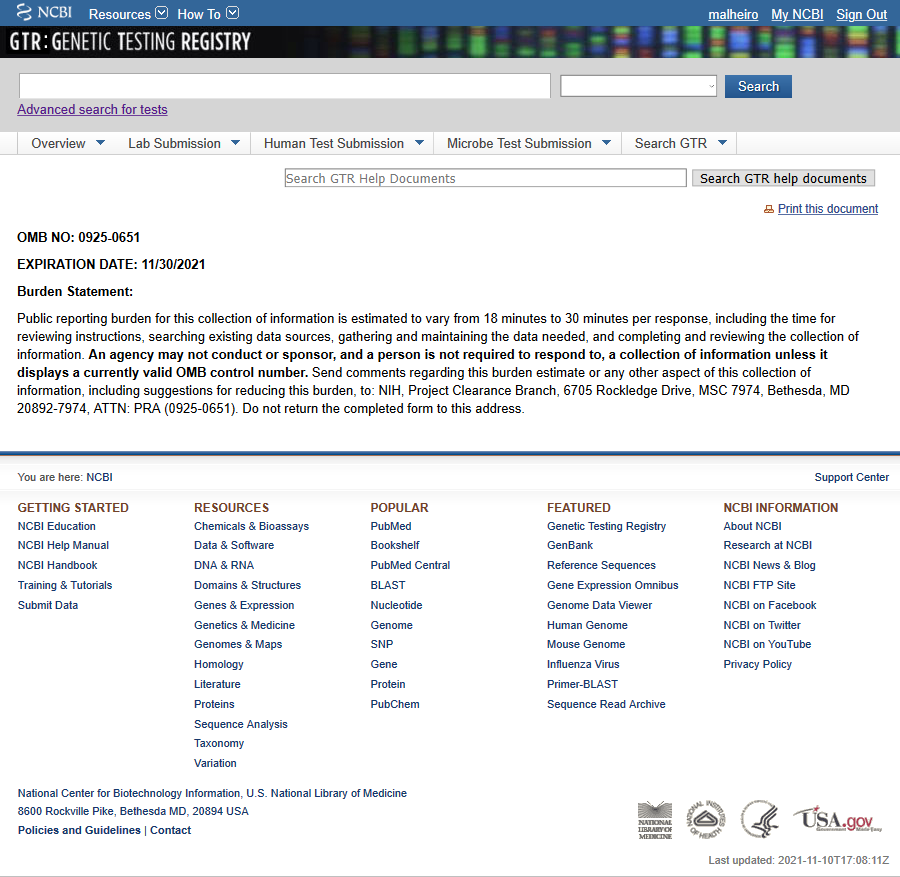This screenshot has height=877, width=900.
Task: Open the malheiro account link
Action: pos(733,14)
